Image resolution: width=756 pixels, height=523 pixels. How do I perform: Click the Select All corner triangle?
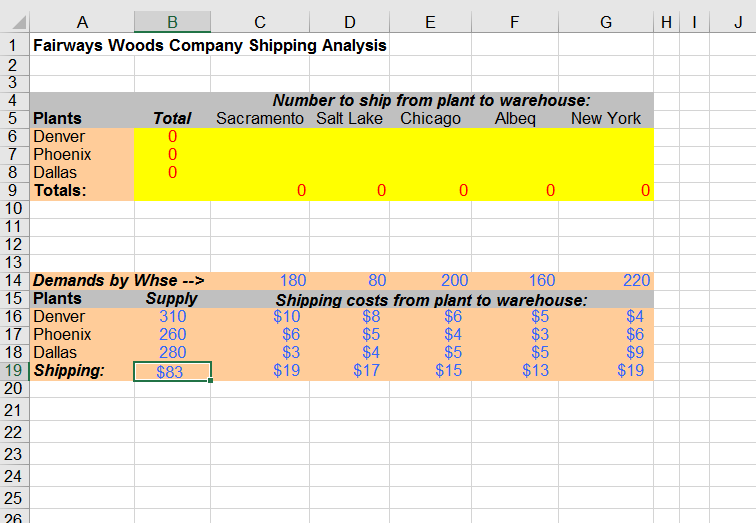[18, 22]
